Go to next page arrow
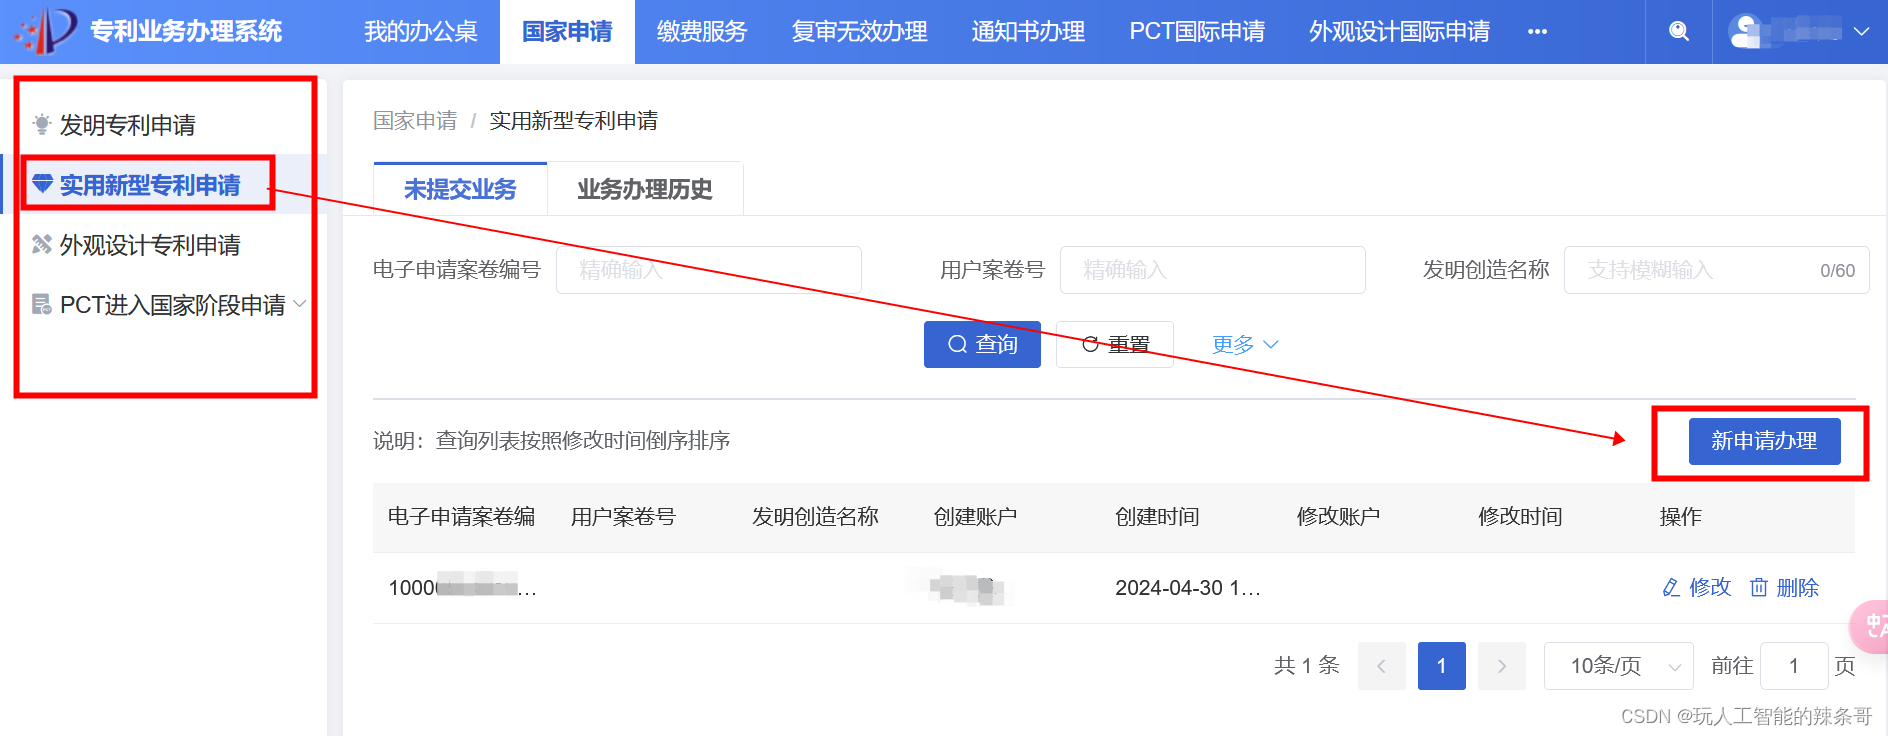The image size is (1888, 736). tap(1502, 666)
